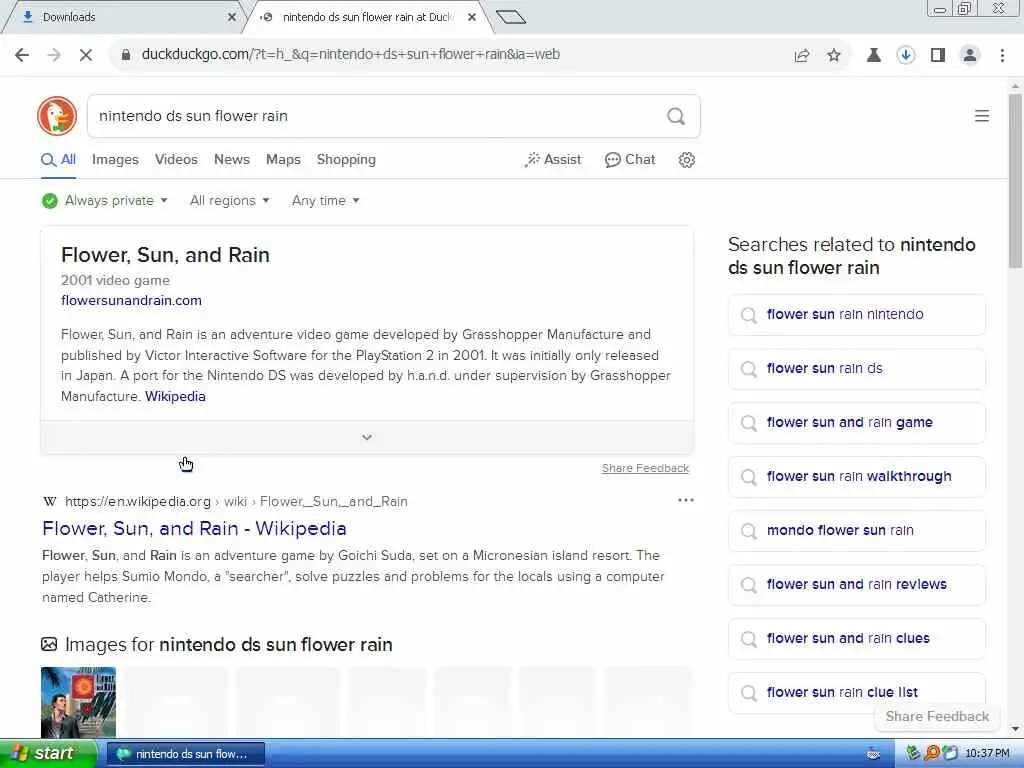This screenshot has width=1024, height=768.
Task: Click the floating Share Feedback button
Action: tap(937, 716)
